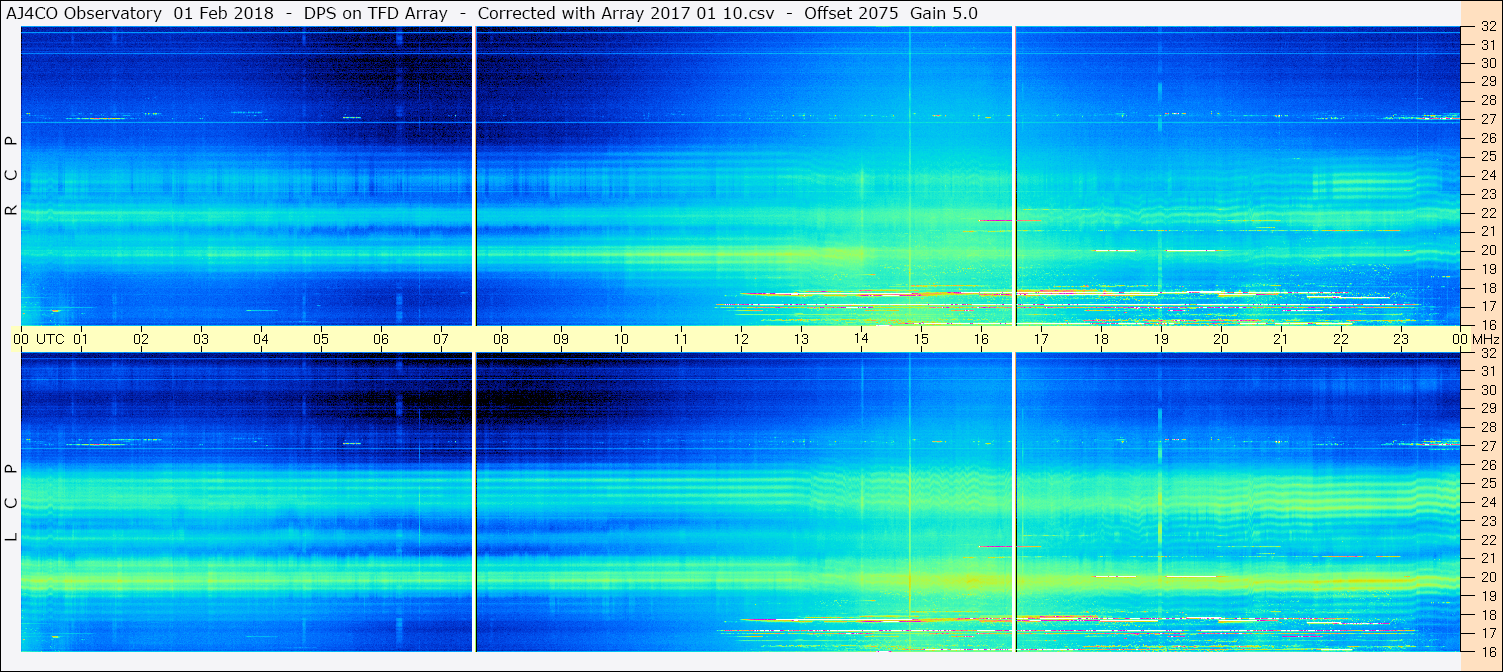The image size is (1503, 672).
Task: Click 28 MHz label of RCP frequency scale
Action: pos(1487,100)
